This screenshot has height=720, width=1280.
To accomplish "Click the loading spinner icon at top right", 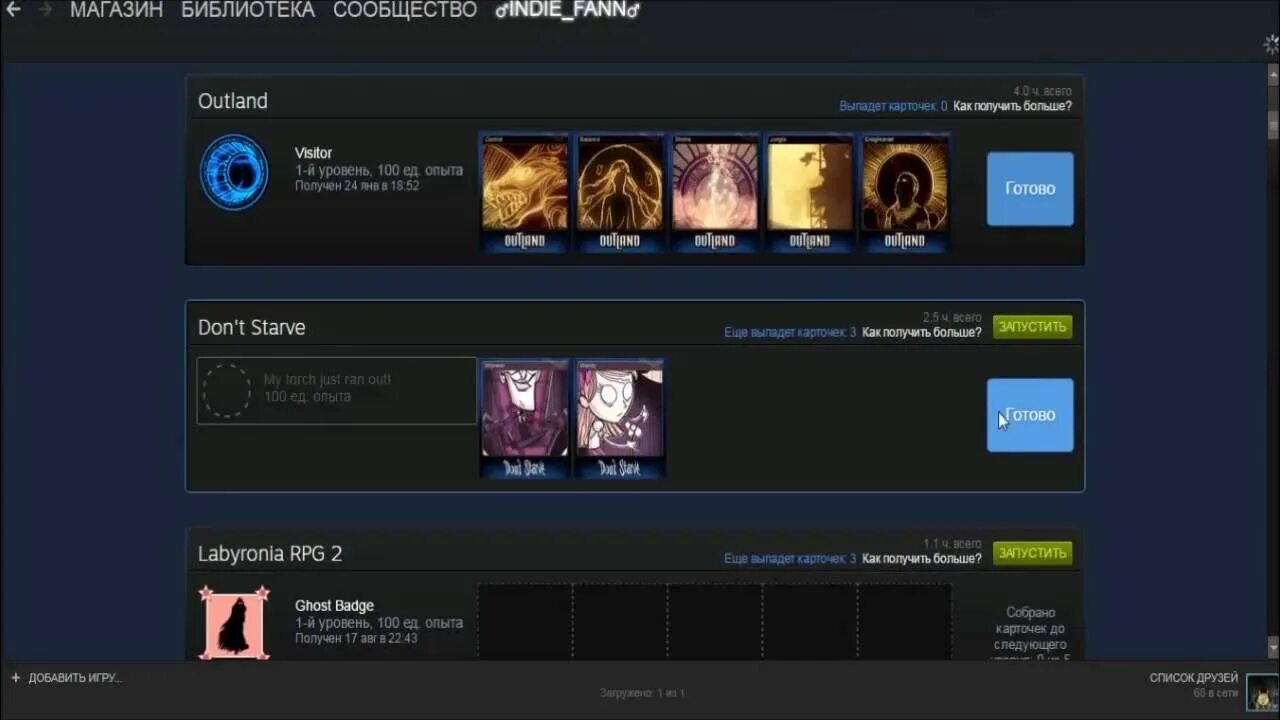I will pyautogui.click(x=1272, y=44).
